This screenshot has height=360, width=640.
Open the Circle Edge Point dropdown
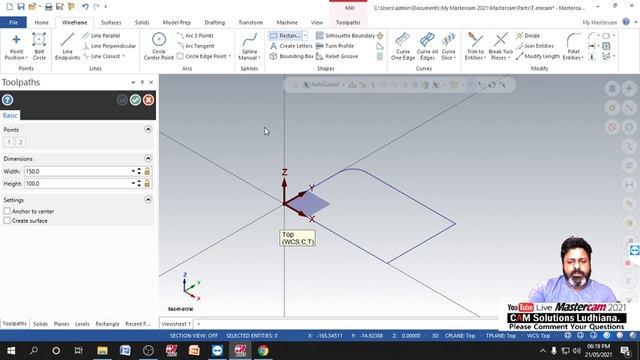pos(230,56)
